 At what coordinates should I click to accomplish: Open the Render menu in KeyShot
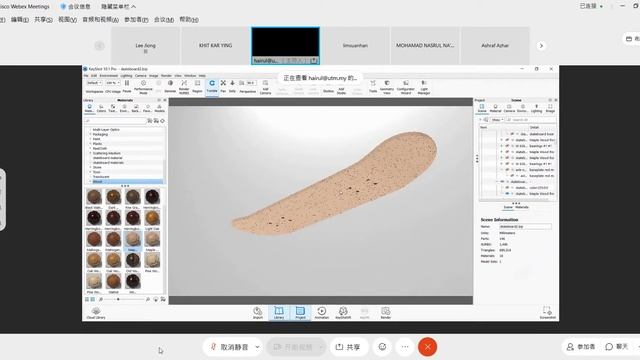pos(166,76)
